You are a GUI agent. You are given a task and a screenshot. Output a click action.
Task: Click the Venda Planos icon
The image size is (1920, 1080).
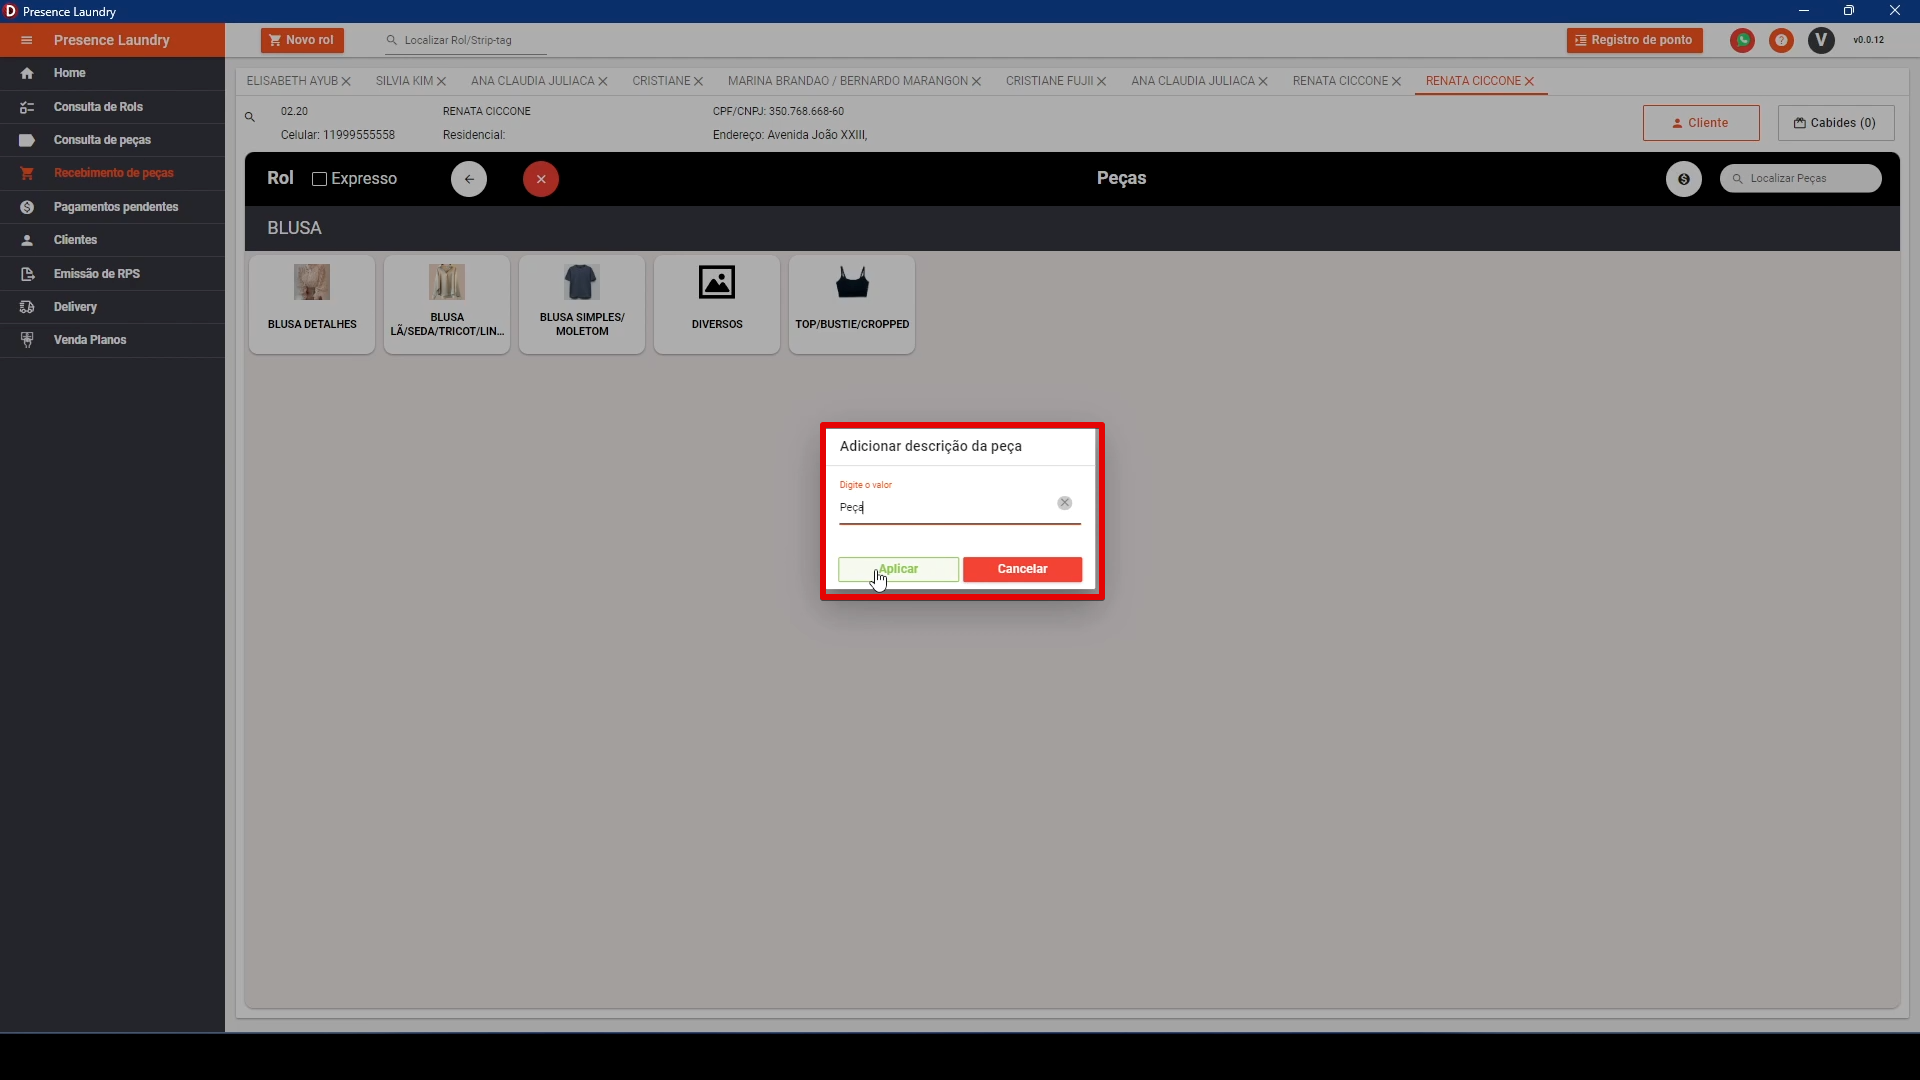click(27, 340)
